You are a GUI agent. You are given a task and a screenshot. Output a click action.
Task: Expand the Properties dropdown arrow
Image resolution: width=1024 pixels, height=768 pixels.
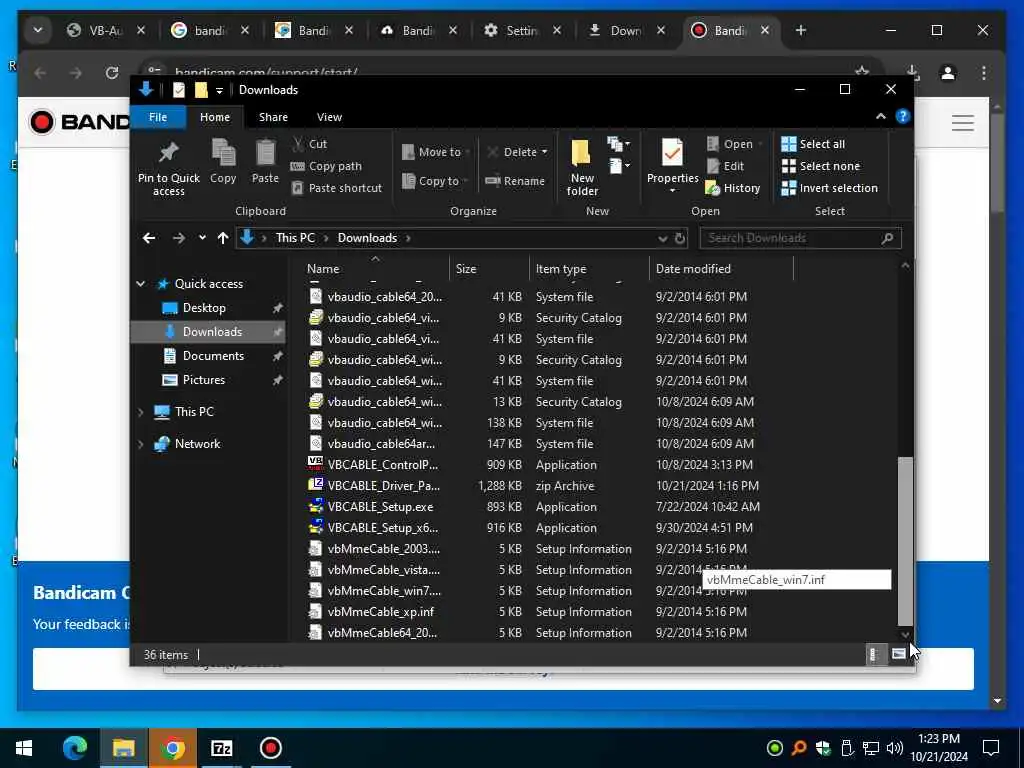pos(672,191)
